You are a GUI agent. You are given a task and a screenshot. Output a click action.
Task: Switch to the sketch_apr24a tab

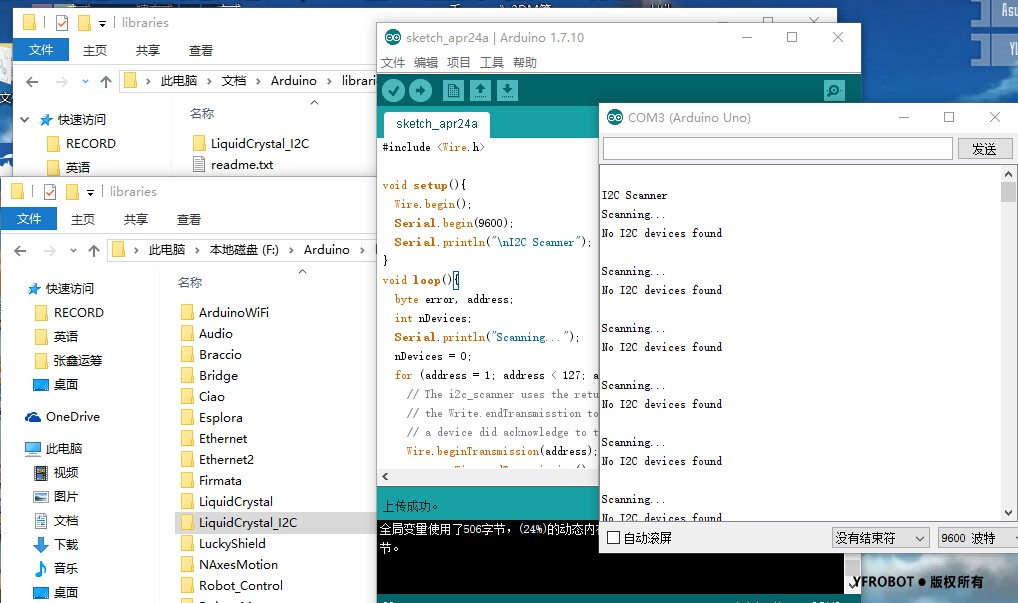[x=436, y=123]
